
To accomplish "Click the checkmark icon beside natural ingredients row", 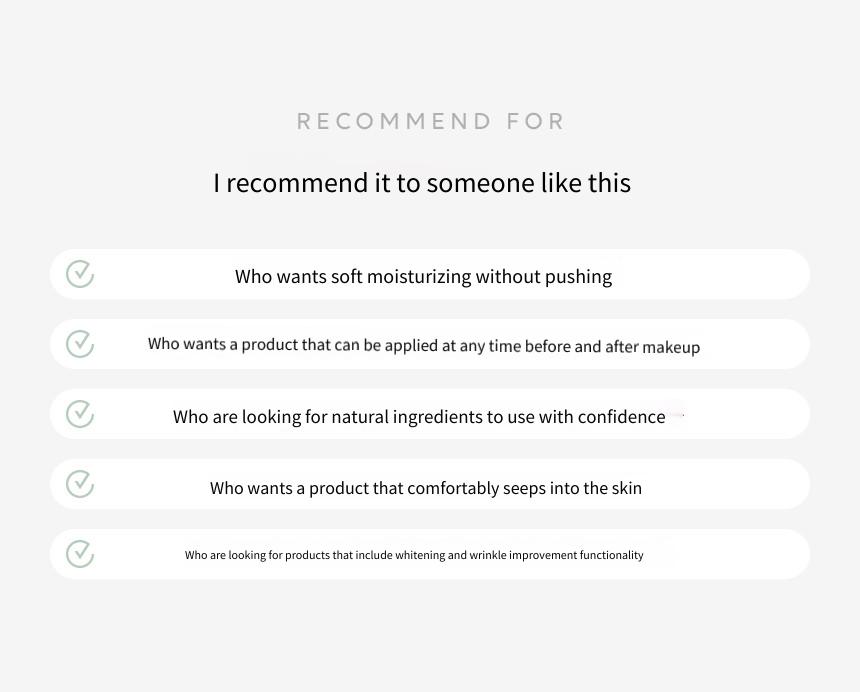I will pos(80,414).
